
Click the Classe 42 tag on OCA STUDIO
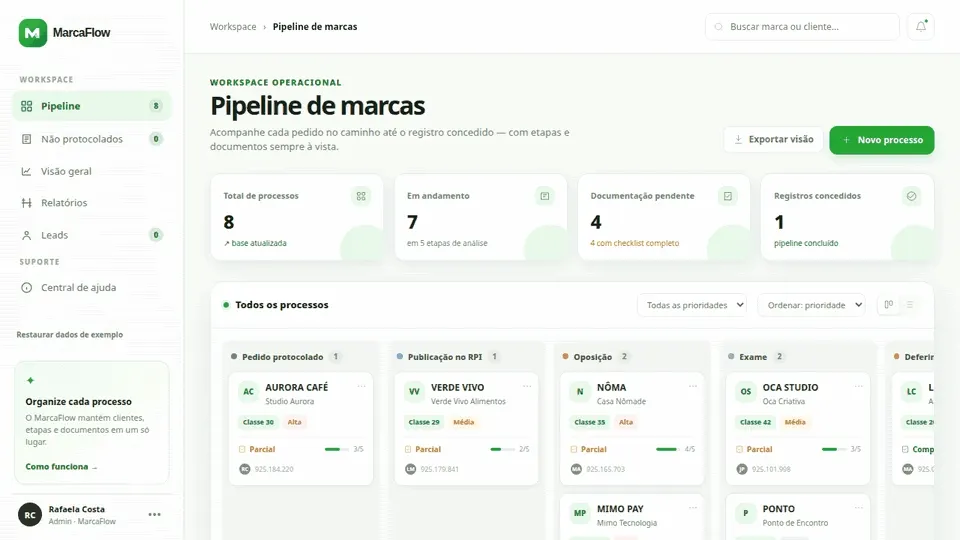(x=755, y=422)
